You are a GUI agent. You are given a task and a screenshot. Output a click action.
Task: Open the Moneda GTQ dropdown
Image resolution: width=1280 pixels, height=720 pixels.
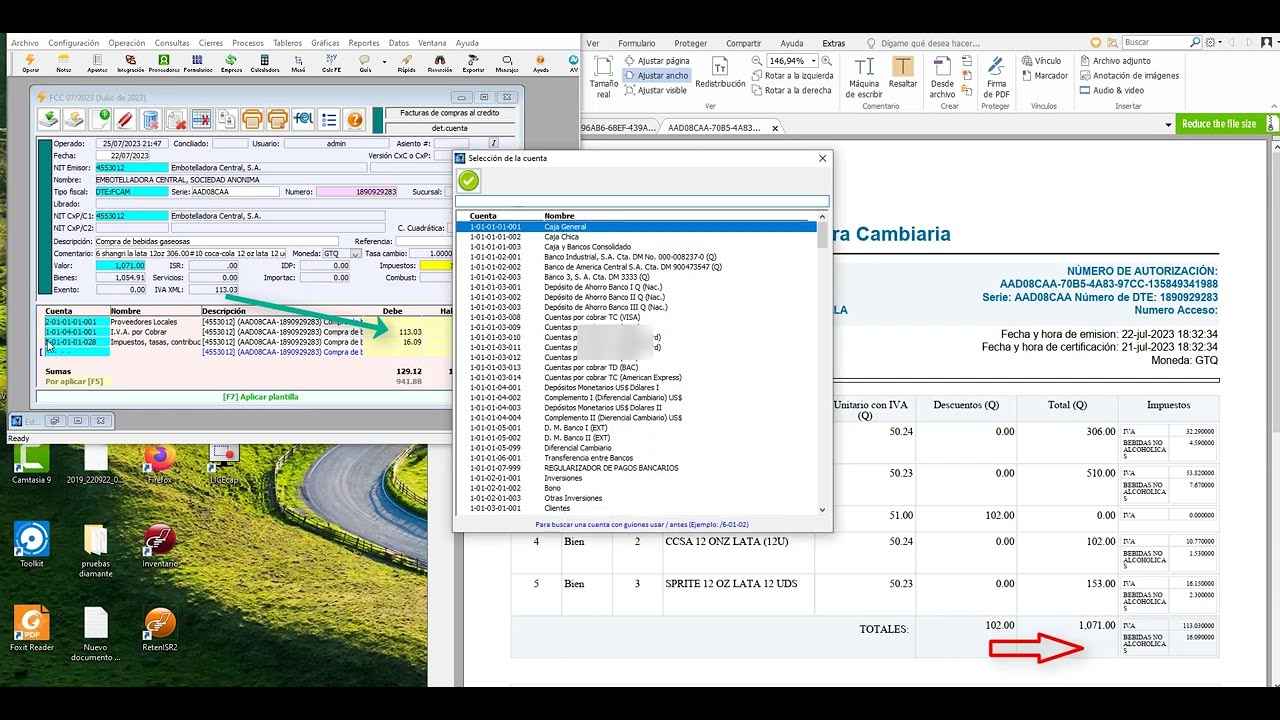[357, 254]
